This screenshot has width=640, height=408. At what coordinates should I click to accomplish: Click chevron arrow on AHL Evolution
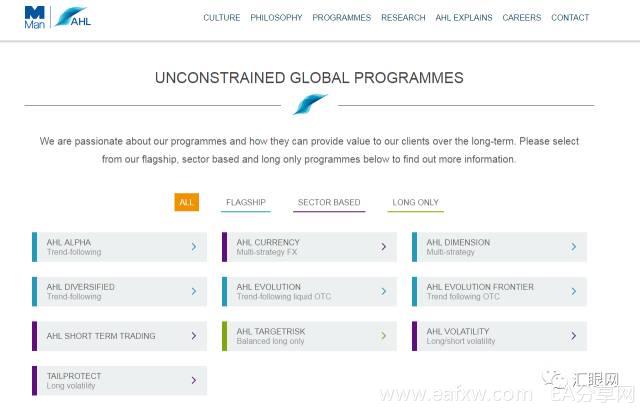[x=384, y=291]
